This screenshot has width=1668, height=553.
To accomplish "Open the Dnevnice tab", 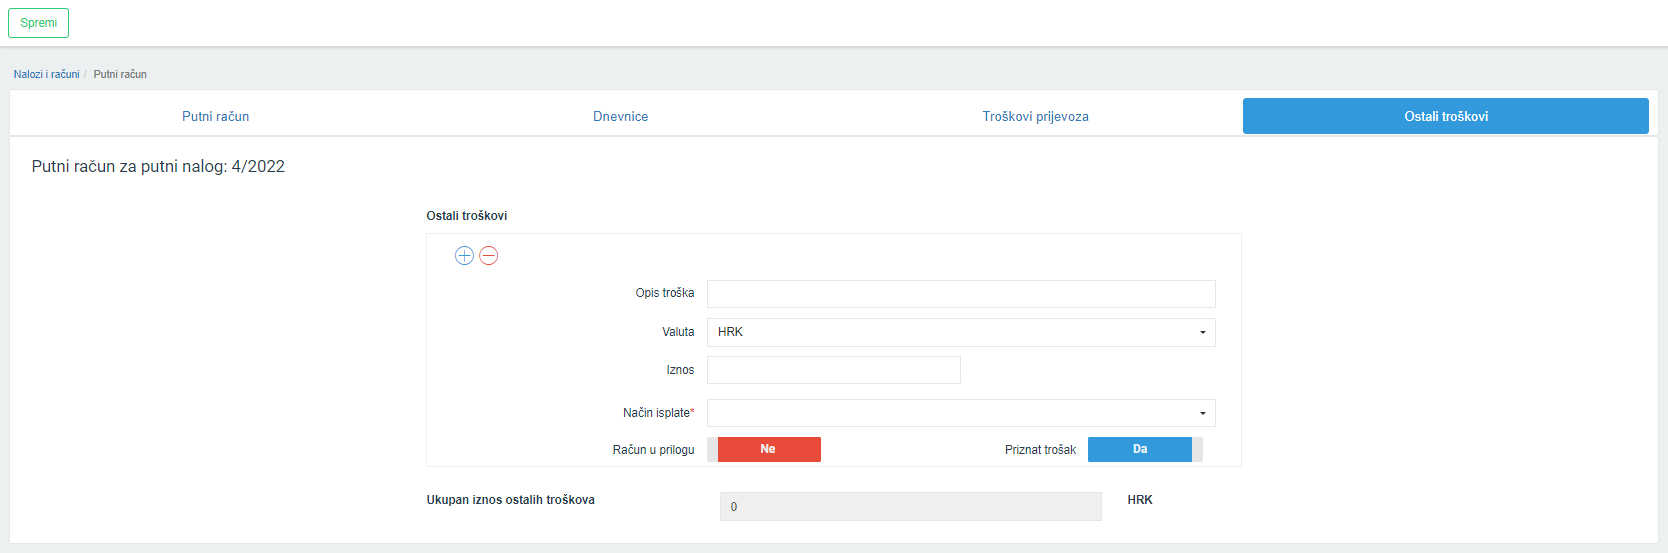I will point(620,116).
